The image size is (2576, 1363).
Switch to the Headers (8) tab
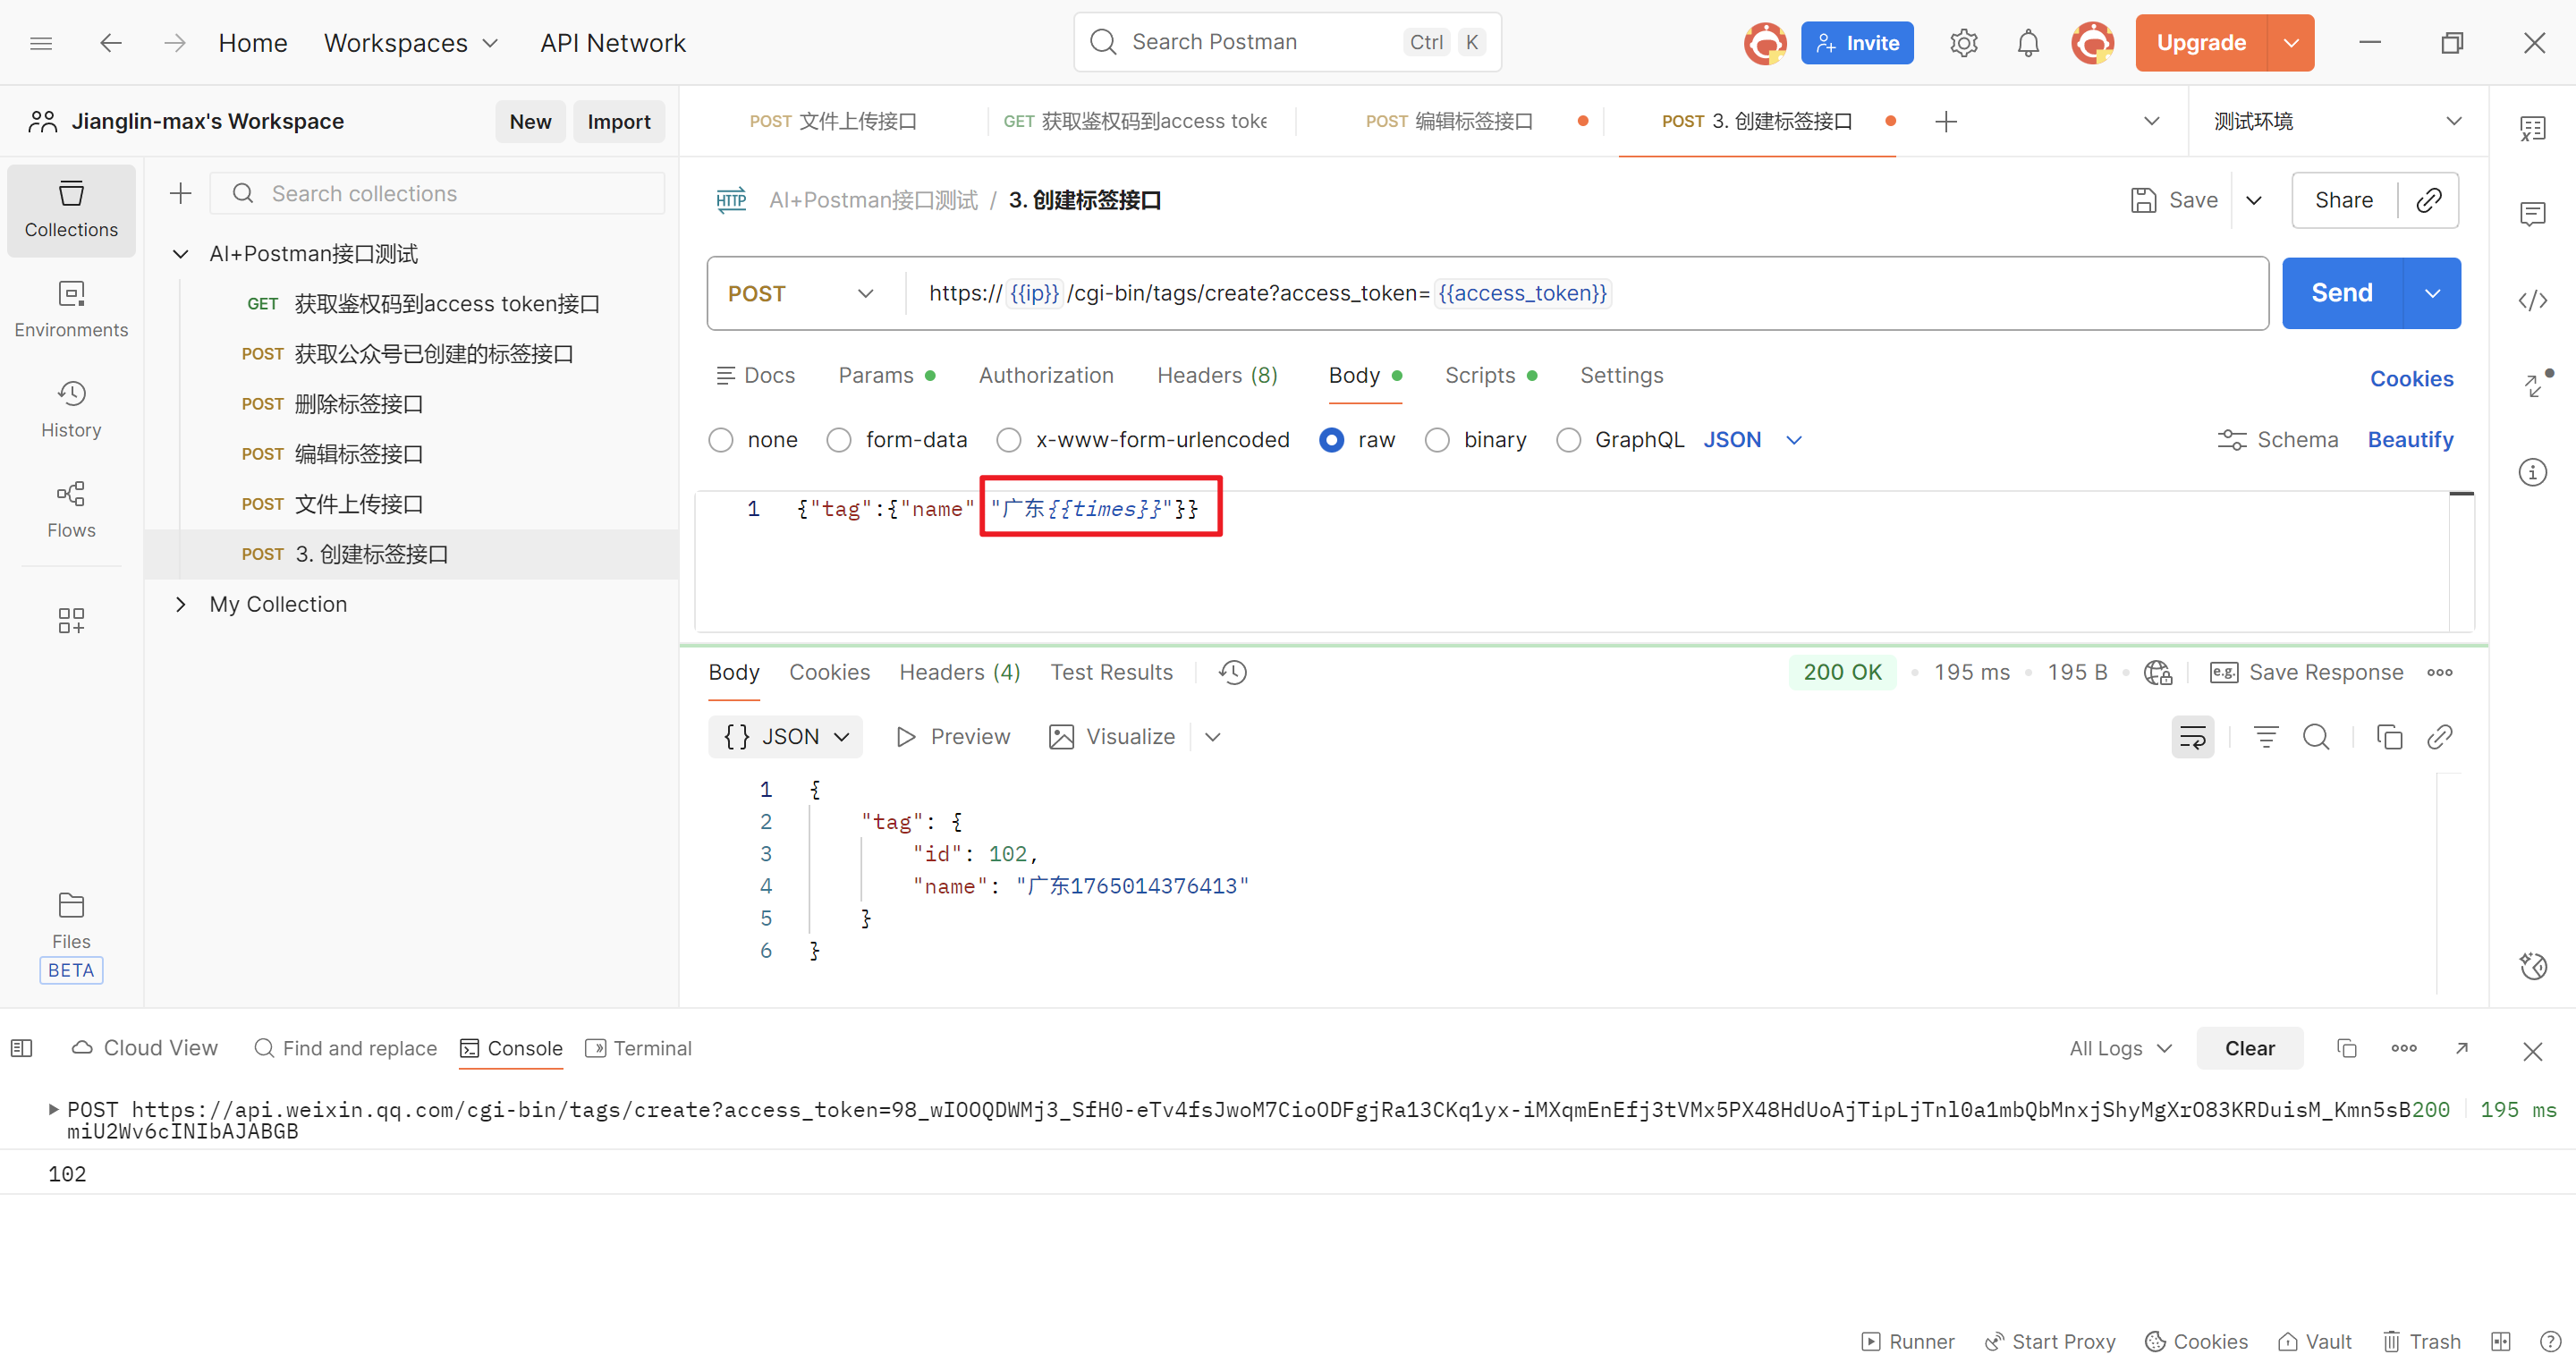tap(1217, 375)
